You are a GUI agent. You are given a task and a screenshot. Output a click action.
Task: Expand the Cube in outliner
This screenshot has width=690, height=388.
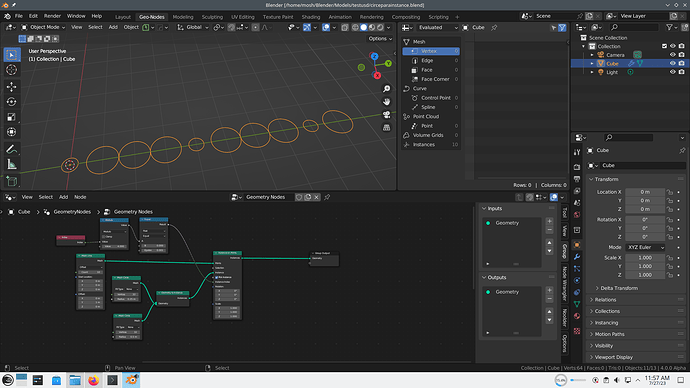pos(592,64)
